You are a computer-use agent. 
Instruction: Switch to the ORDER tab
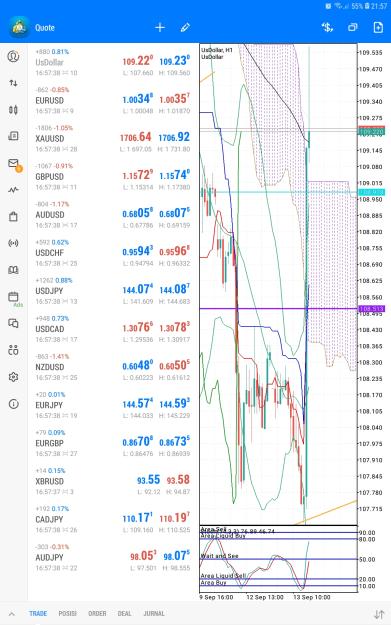(97, 613)
